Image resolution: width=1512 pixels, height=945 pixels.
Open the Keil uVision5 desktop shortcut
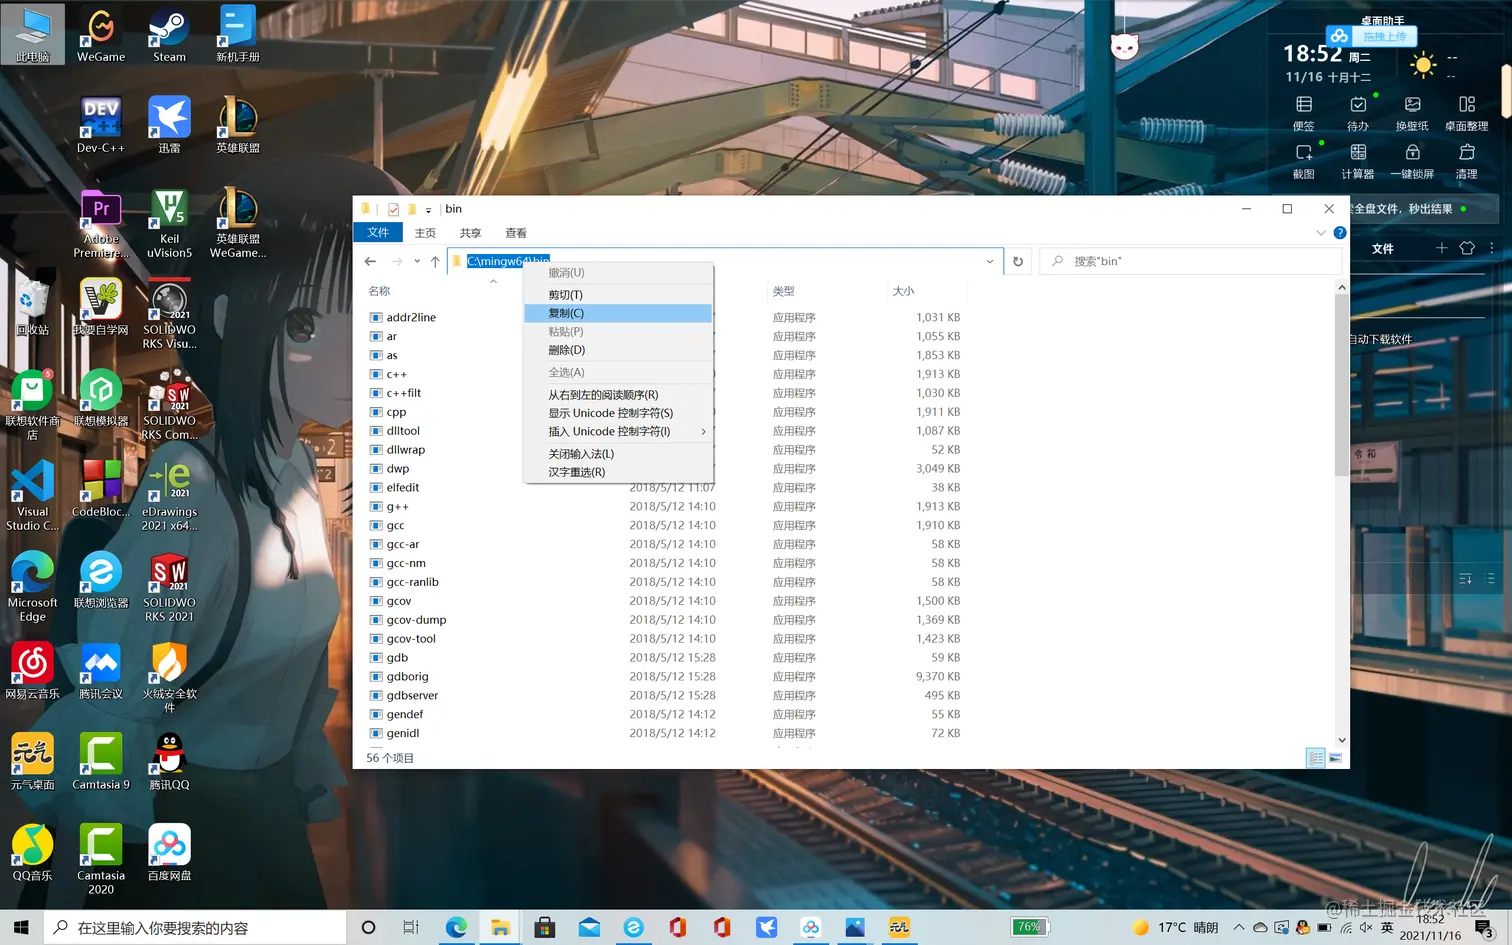click(x=169, y=224)
